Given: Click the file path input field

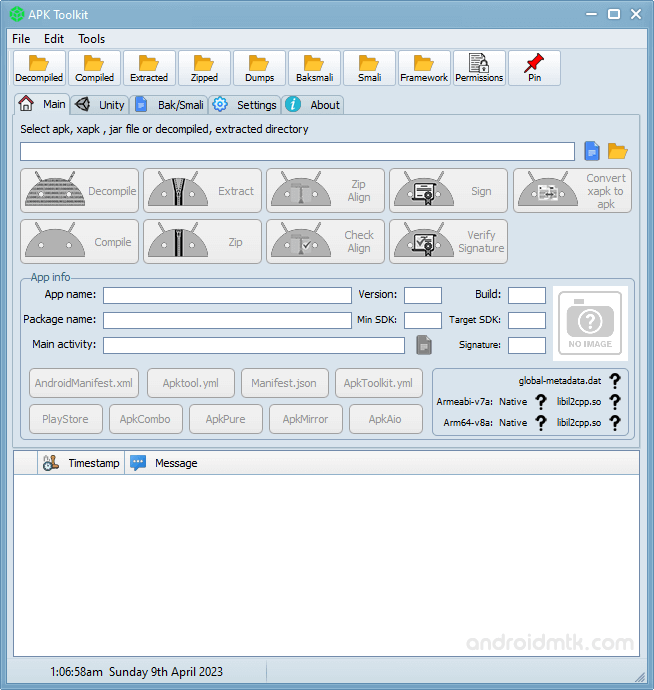Looking at the screenshot, I should (x=297, y=151).
